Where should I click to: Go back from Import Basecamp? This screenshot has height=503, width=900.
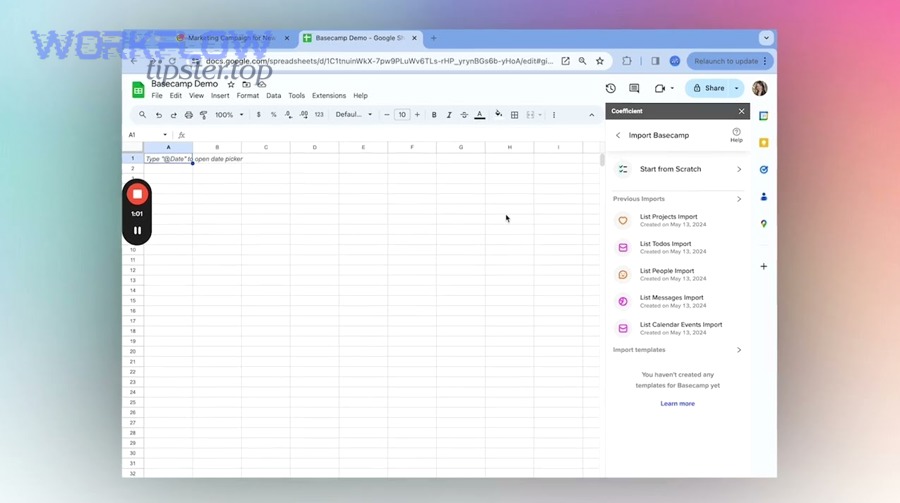pyautogui.click(x=618, y=136)
